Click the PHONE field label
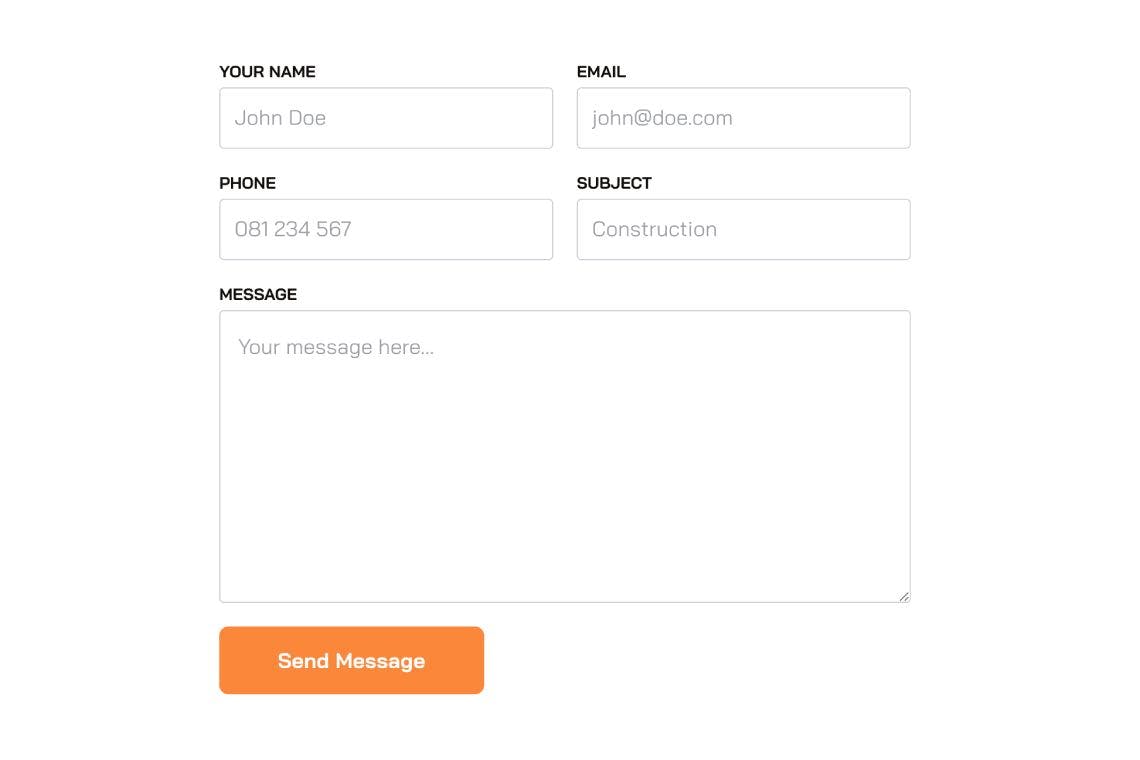The image size is (1140, 760). click(x=247, y=183)
